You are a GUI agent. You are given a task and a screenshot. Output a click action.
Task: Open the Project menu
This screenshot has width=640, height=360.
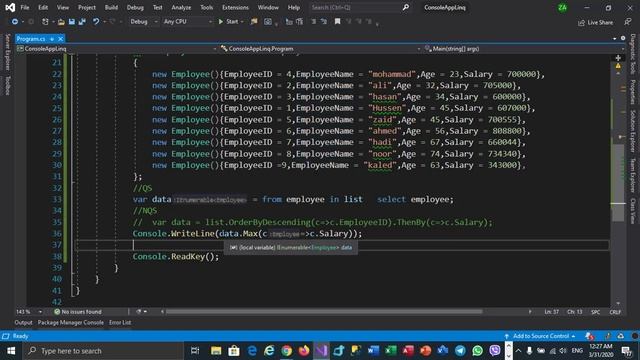pos(87,7)
